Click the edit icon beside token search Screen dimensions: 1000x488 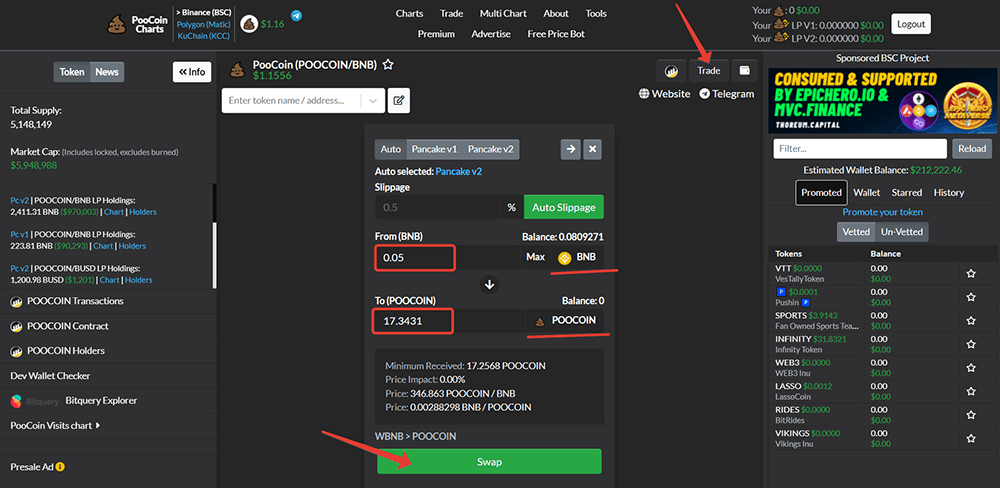click(399, 100)
